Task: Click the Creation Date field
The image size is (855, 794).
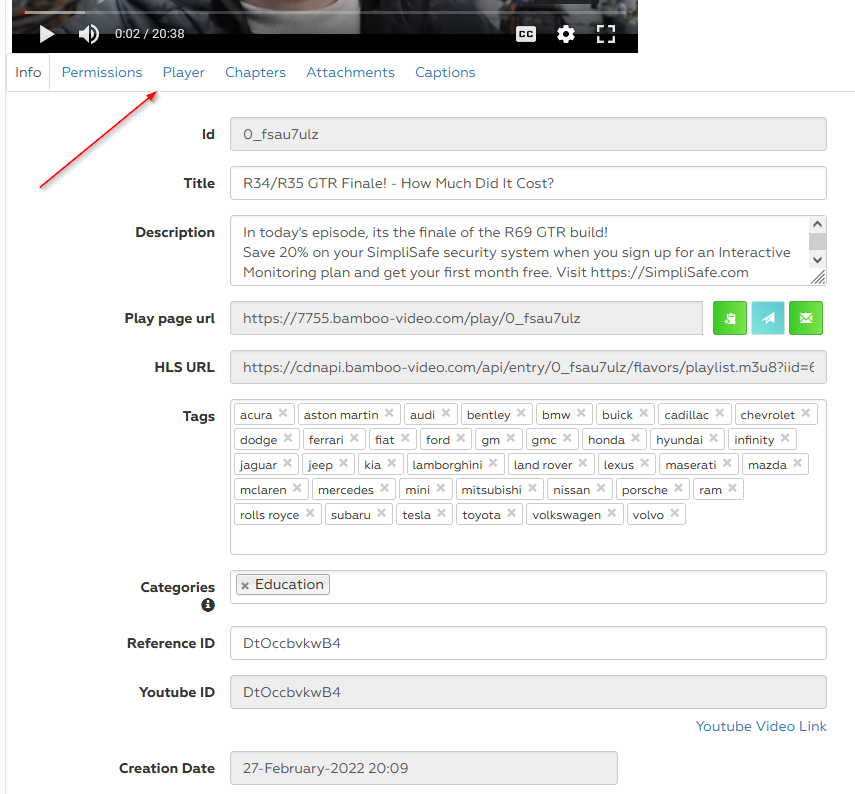Action: 424,768
